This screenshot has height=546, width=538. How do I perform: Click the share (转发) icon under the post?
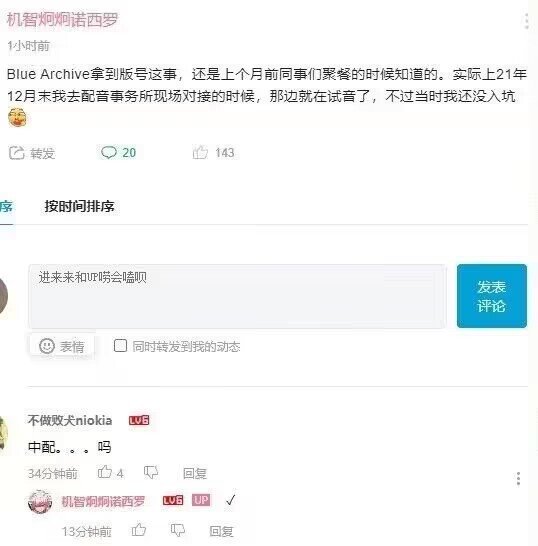tap(16, 153)
